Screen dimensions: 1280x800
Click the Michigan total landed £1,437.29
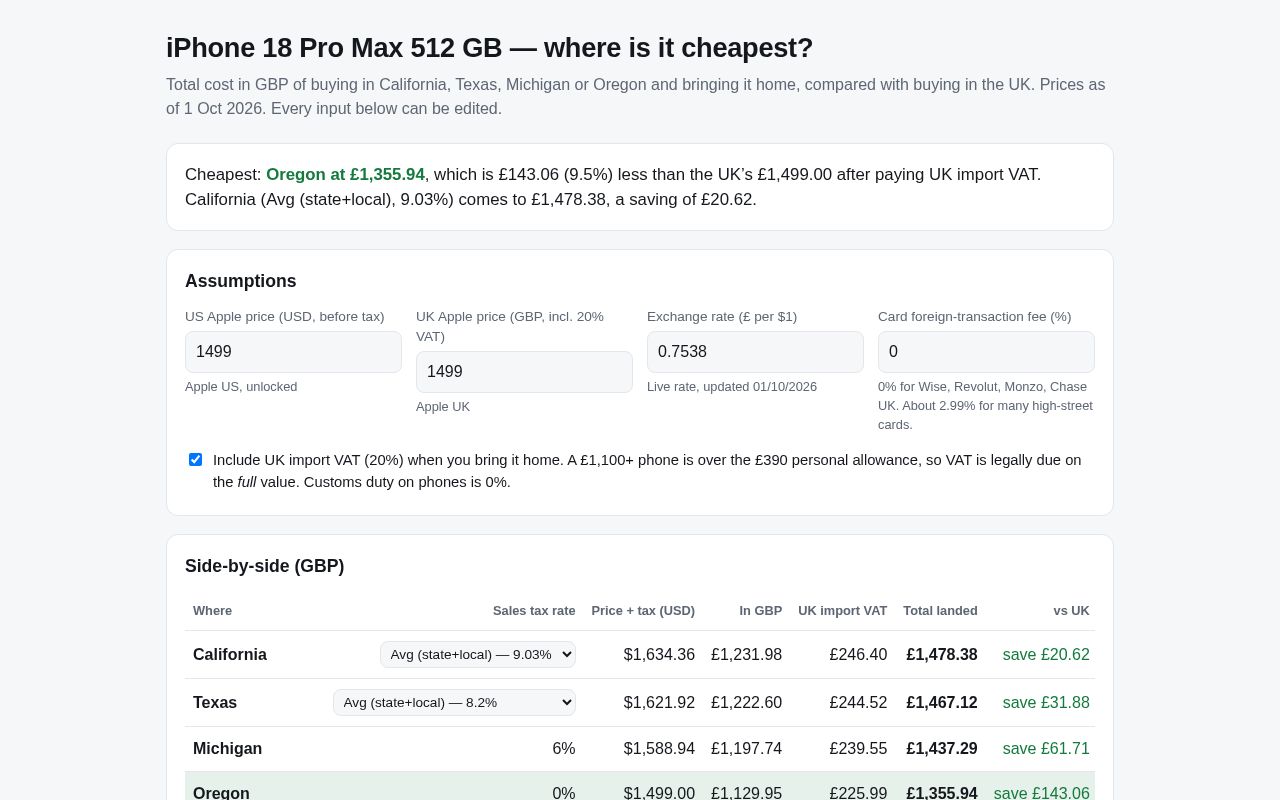coord(942,749)
